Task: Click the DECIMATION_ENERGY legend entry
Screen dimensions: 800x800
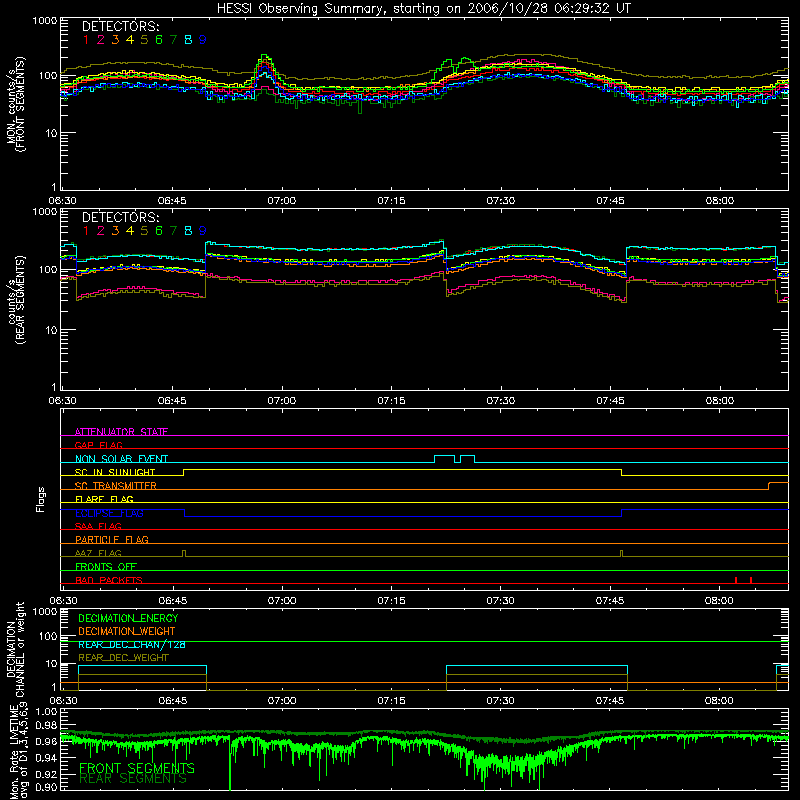Action: 128,618
